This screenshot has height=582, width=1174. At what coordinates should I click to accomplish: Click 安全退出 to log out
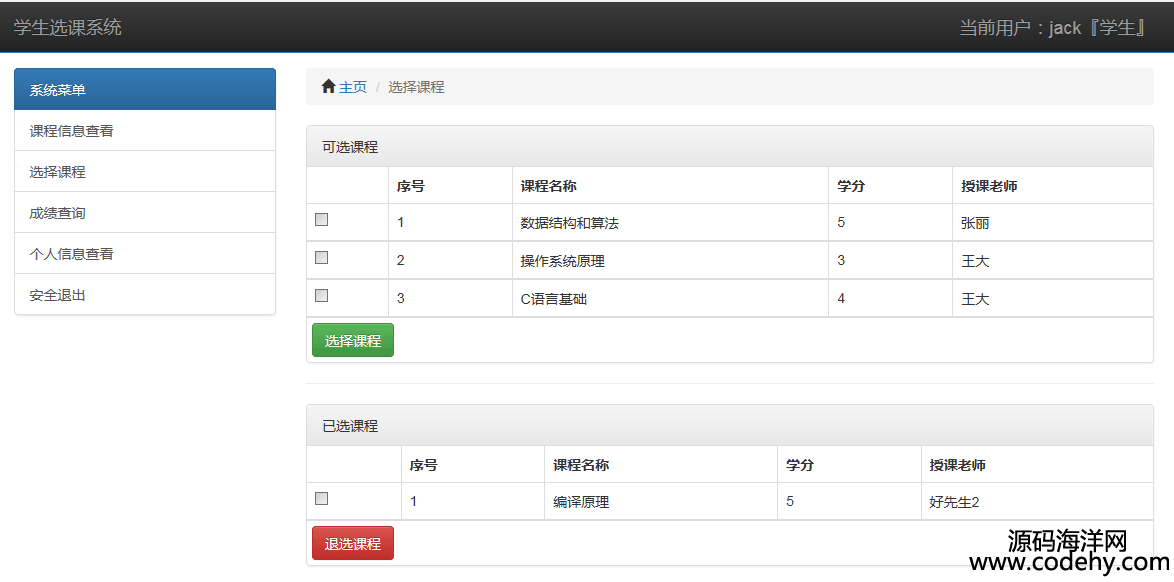(x=145, y=294)
